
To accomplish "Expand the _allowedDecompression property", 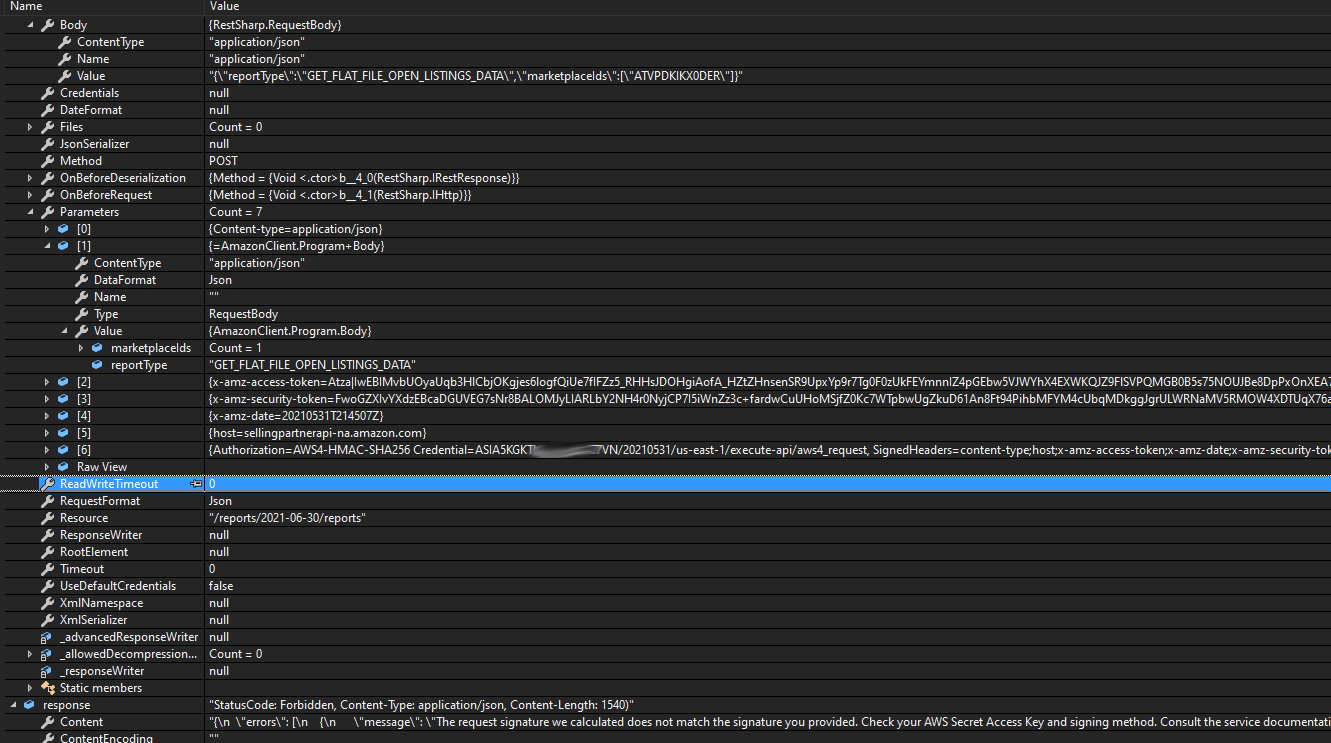I will tap(30, 654).
